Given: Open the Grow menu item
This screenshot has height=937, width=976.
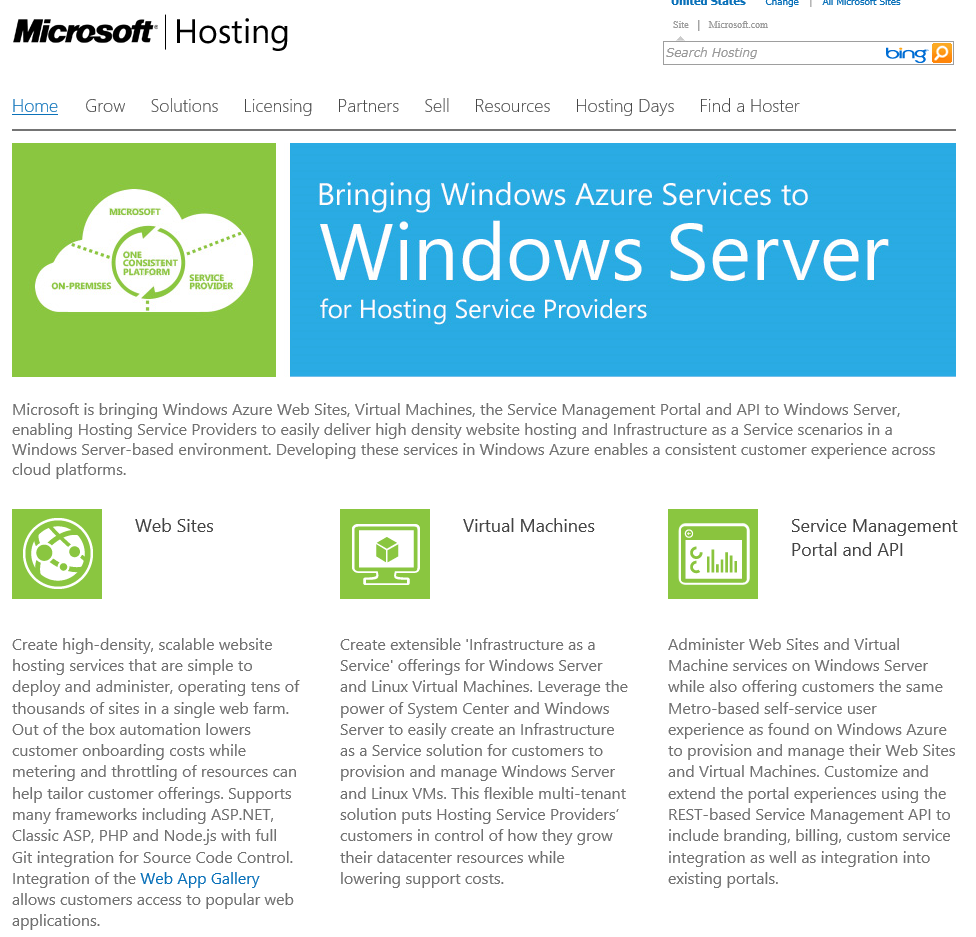Looking at the screenshot, I should pos(105,106).
